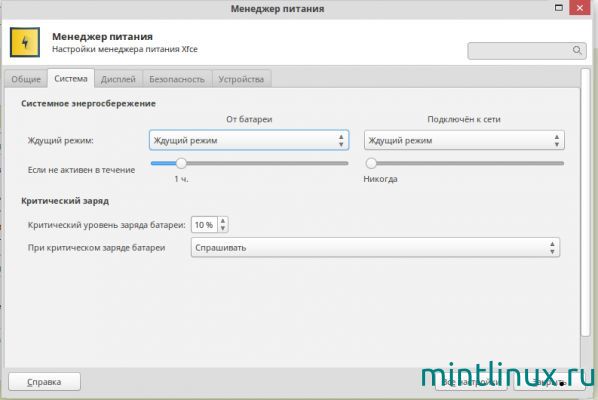Decrease critical battery level with down arrow

tap(223, 228)
